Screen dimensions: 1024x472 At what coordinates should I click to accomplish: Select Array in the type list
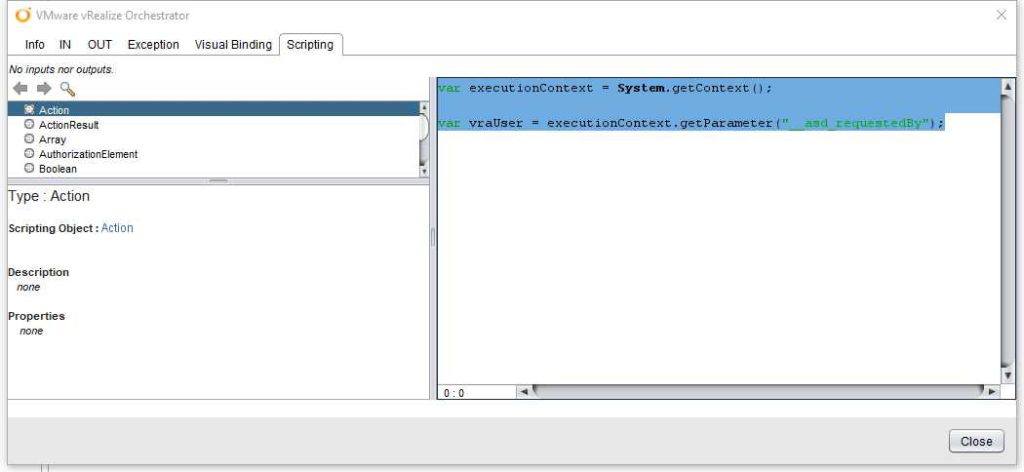pyautogui.click(x=213, y=139)
